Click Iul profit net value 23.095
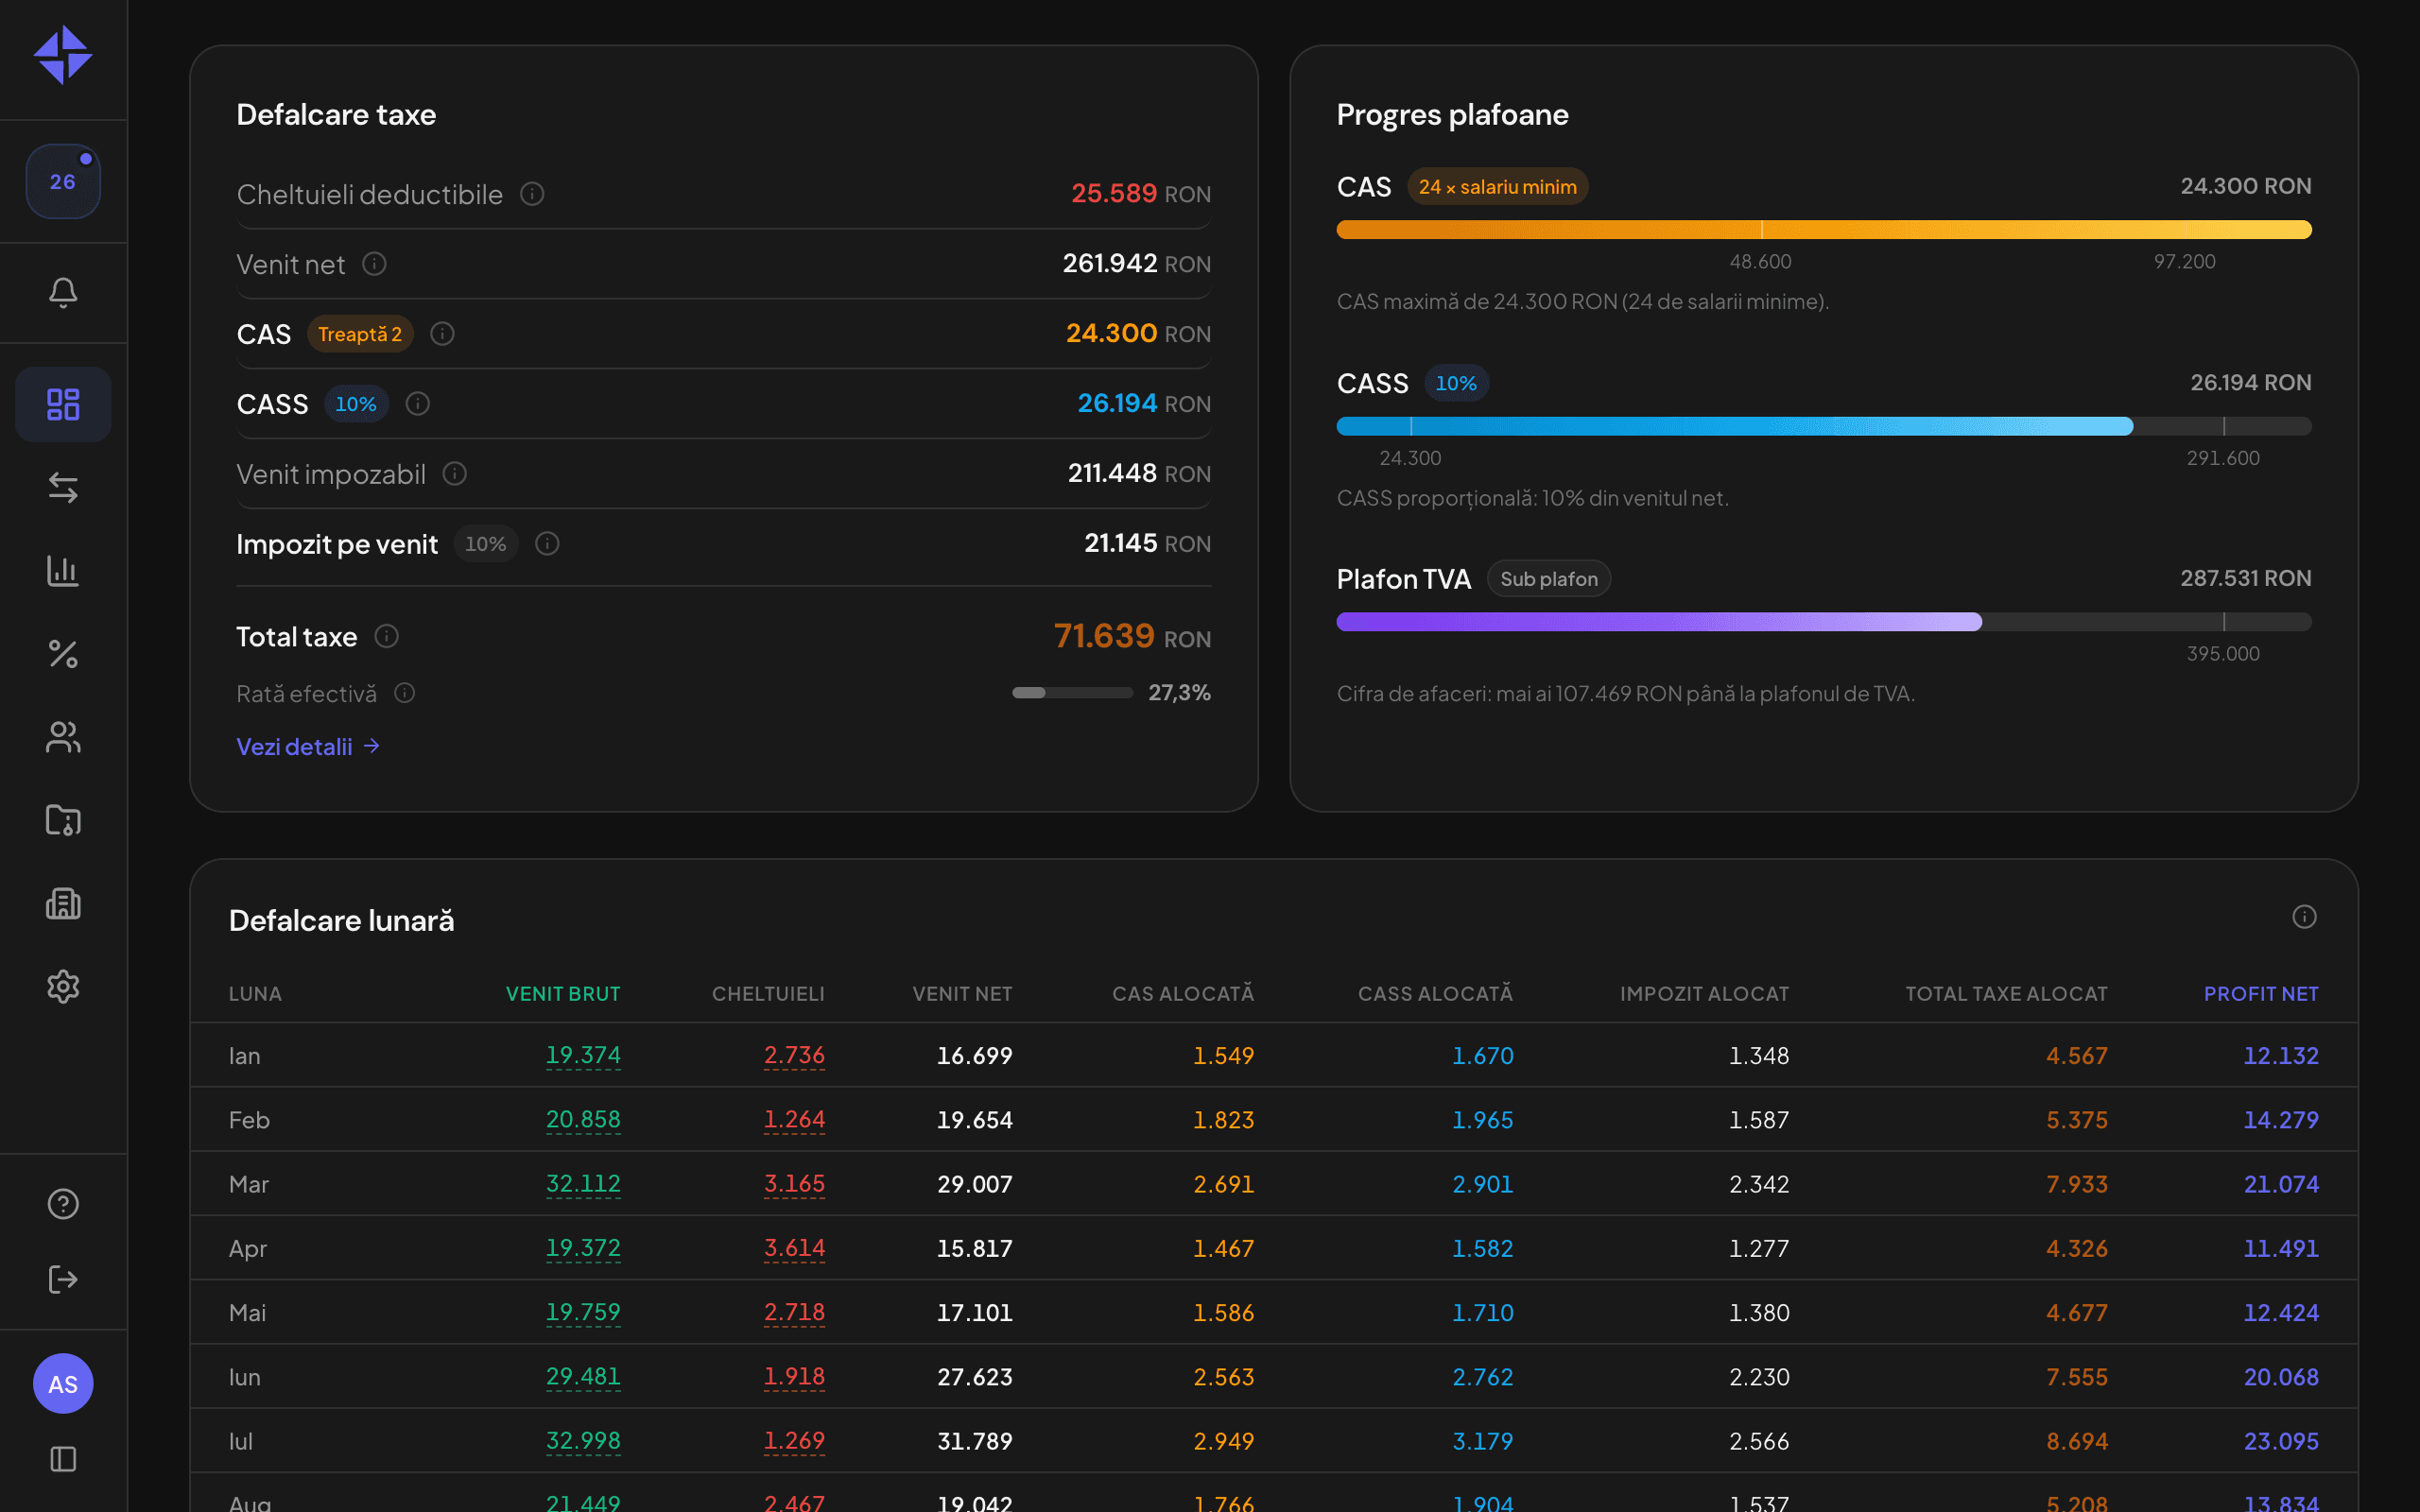The width and height of the screenshot is (2420, 1512). tap(2281, 1441)
